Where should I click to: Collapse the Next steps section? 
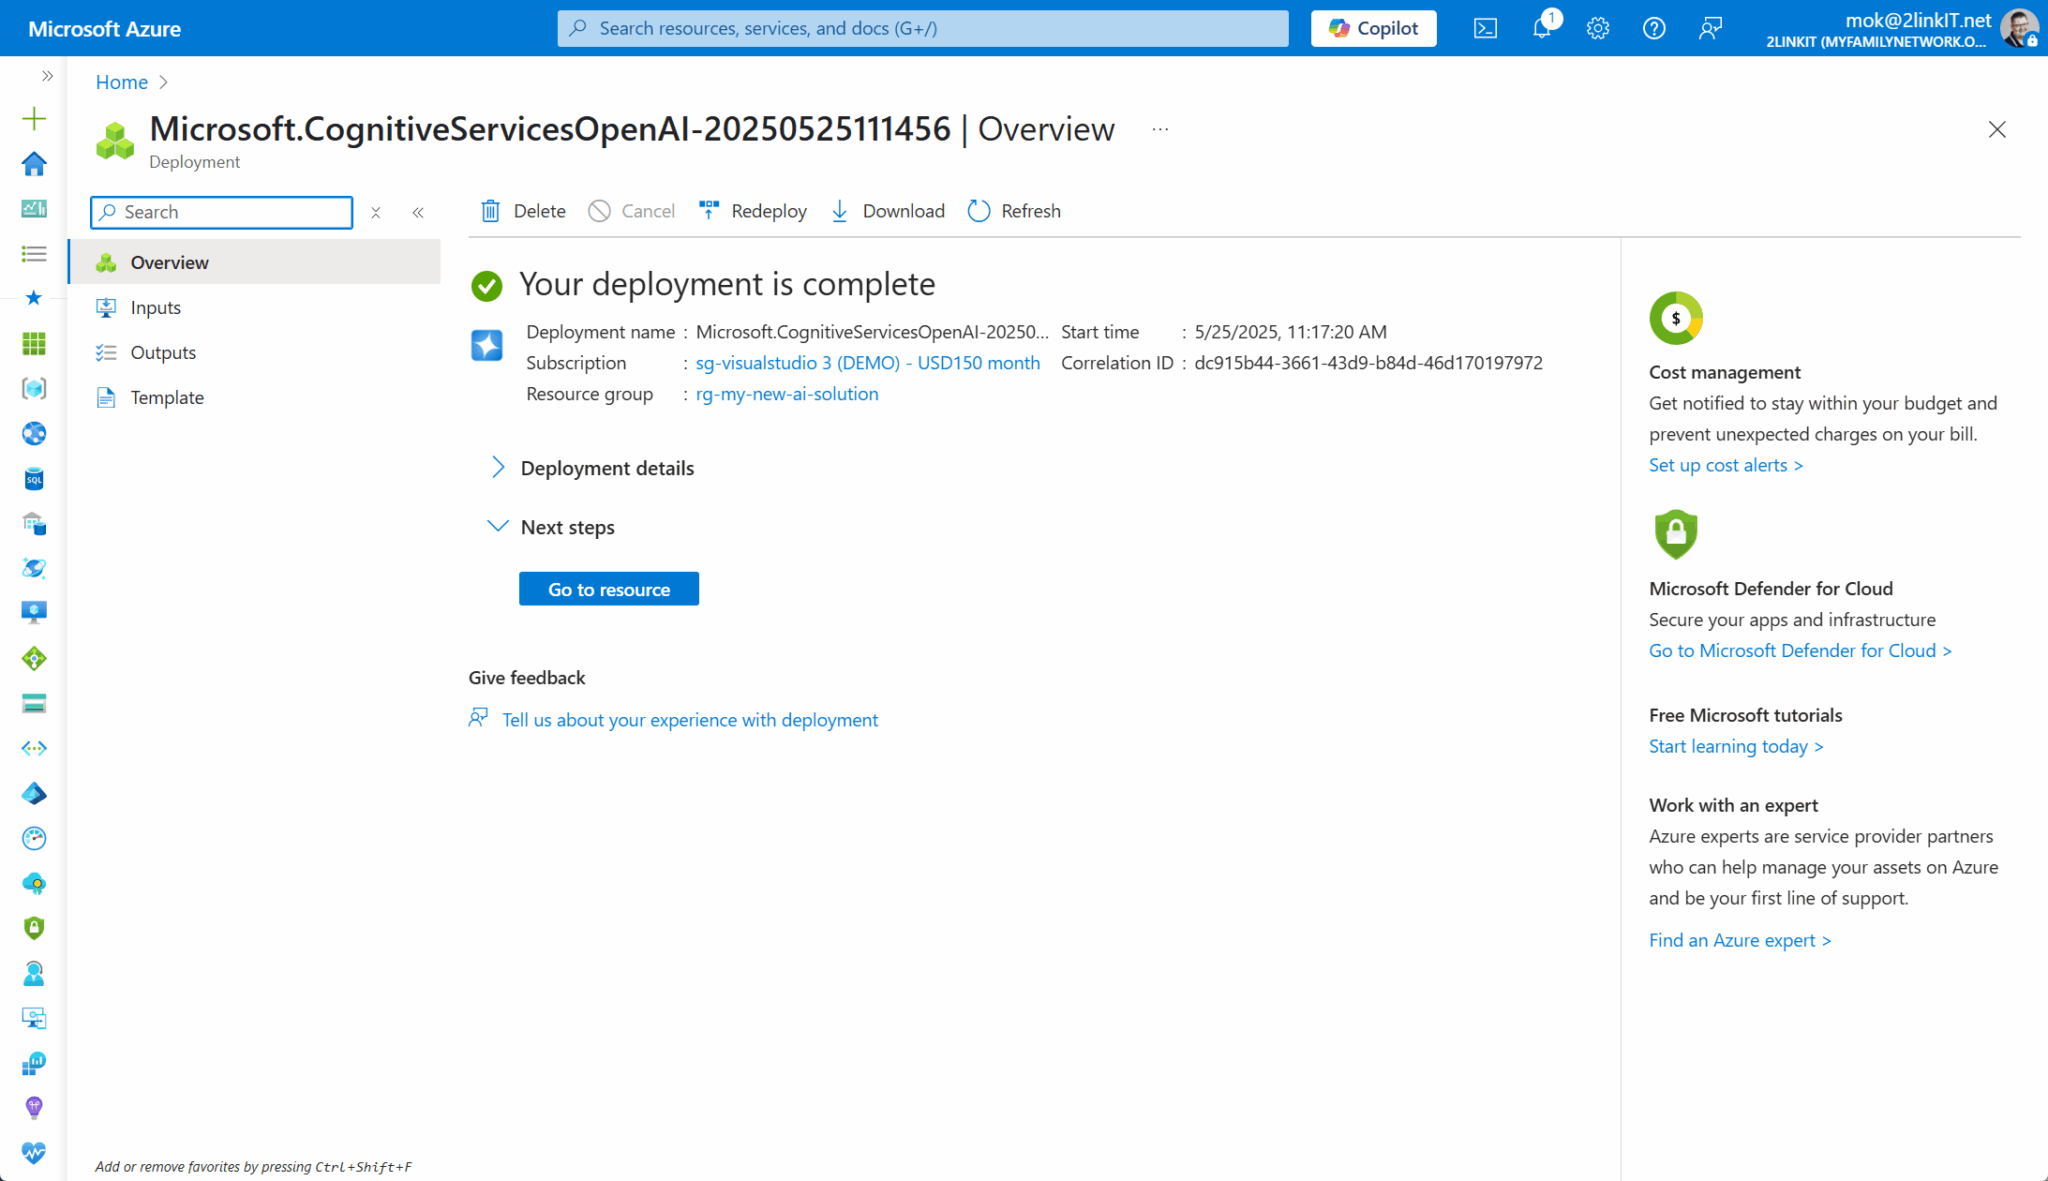[x=497, y=526]
